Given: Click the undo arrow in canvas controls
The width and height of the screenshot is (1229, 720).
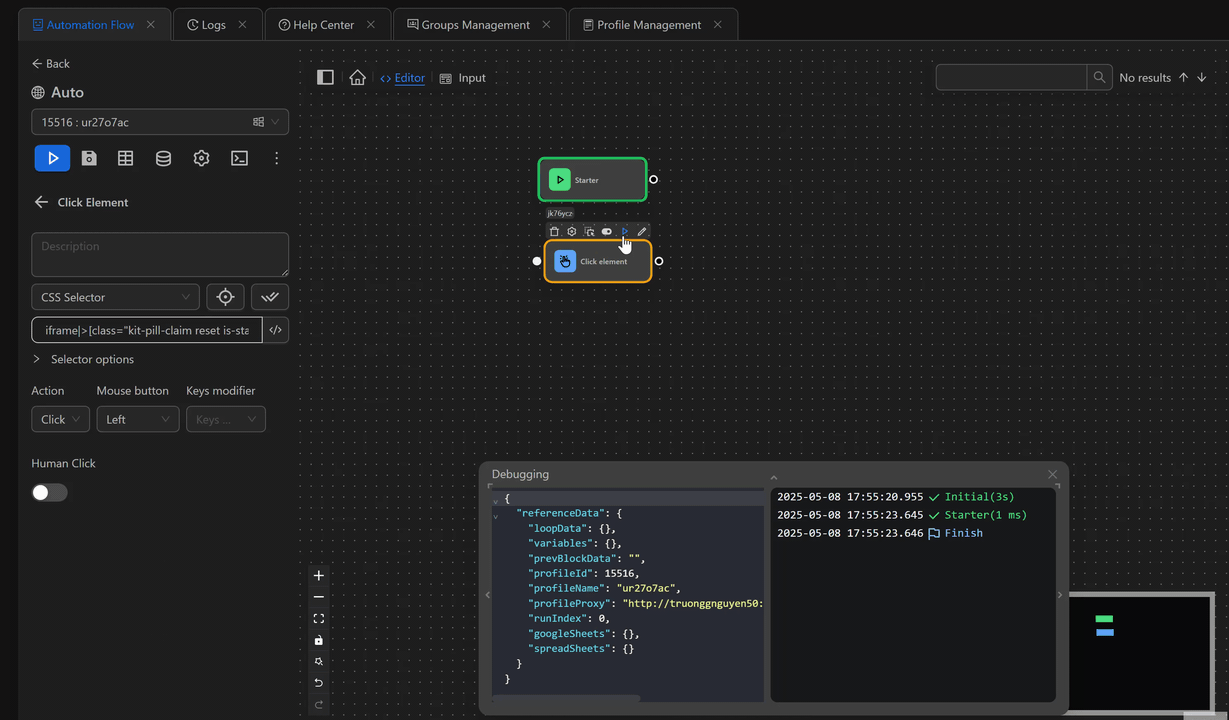Looking at the screenshot, I should coord(319,683).
